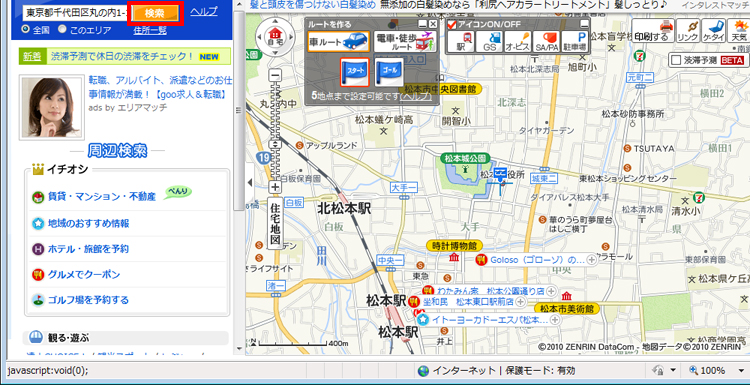
Task: Select the このエリア radio button
Action: (x=62, y=29)
